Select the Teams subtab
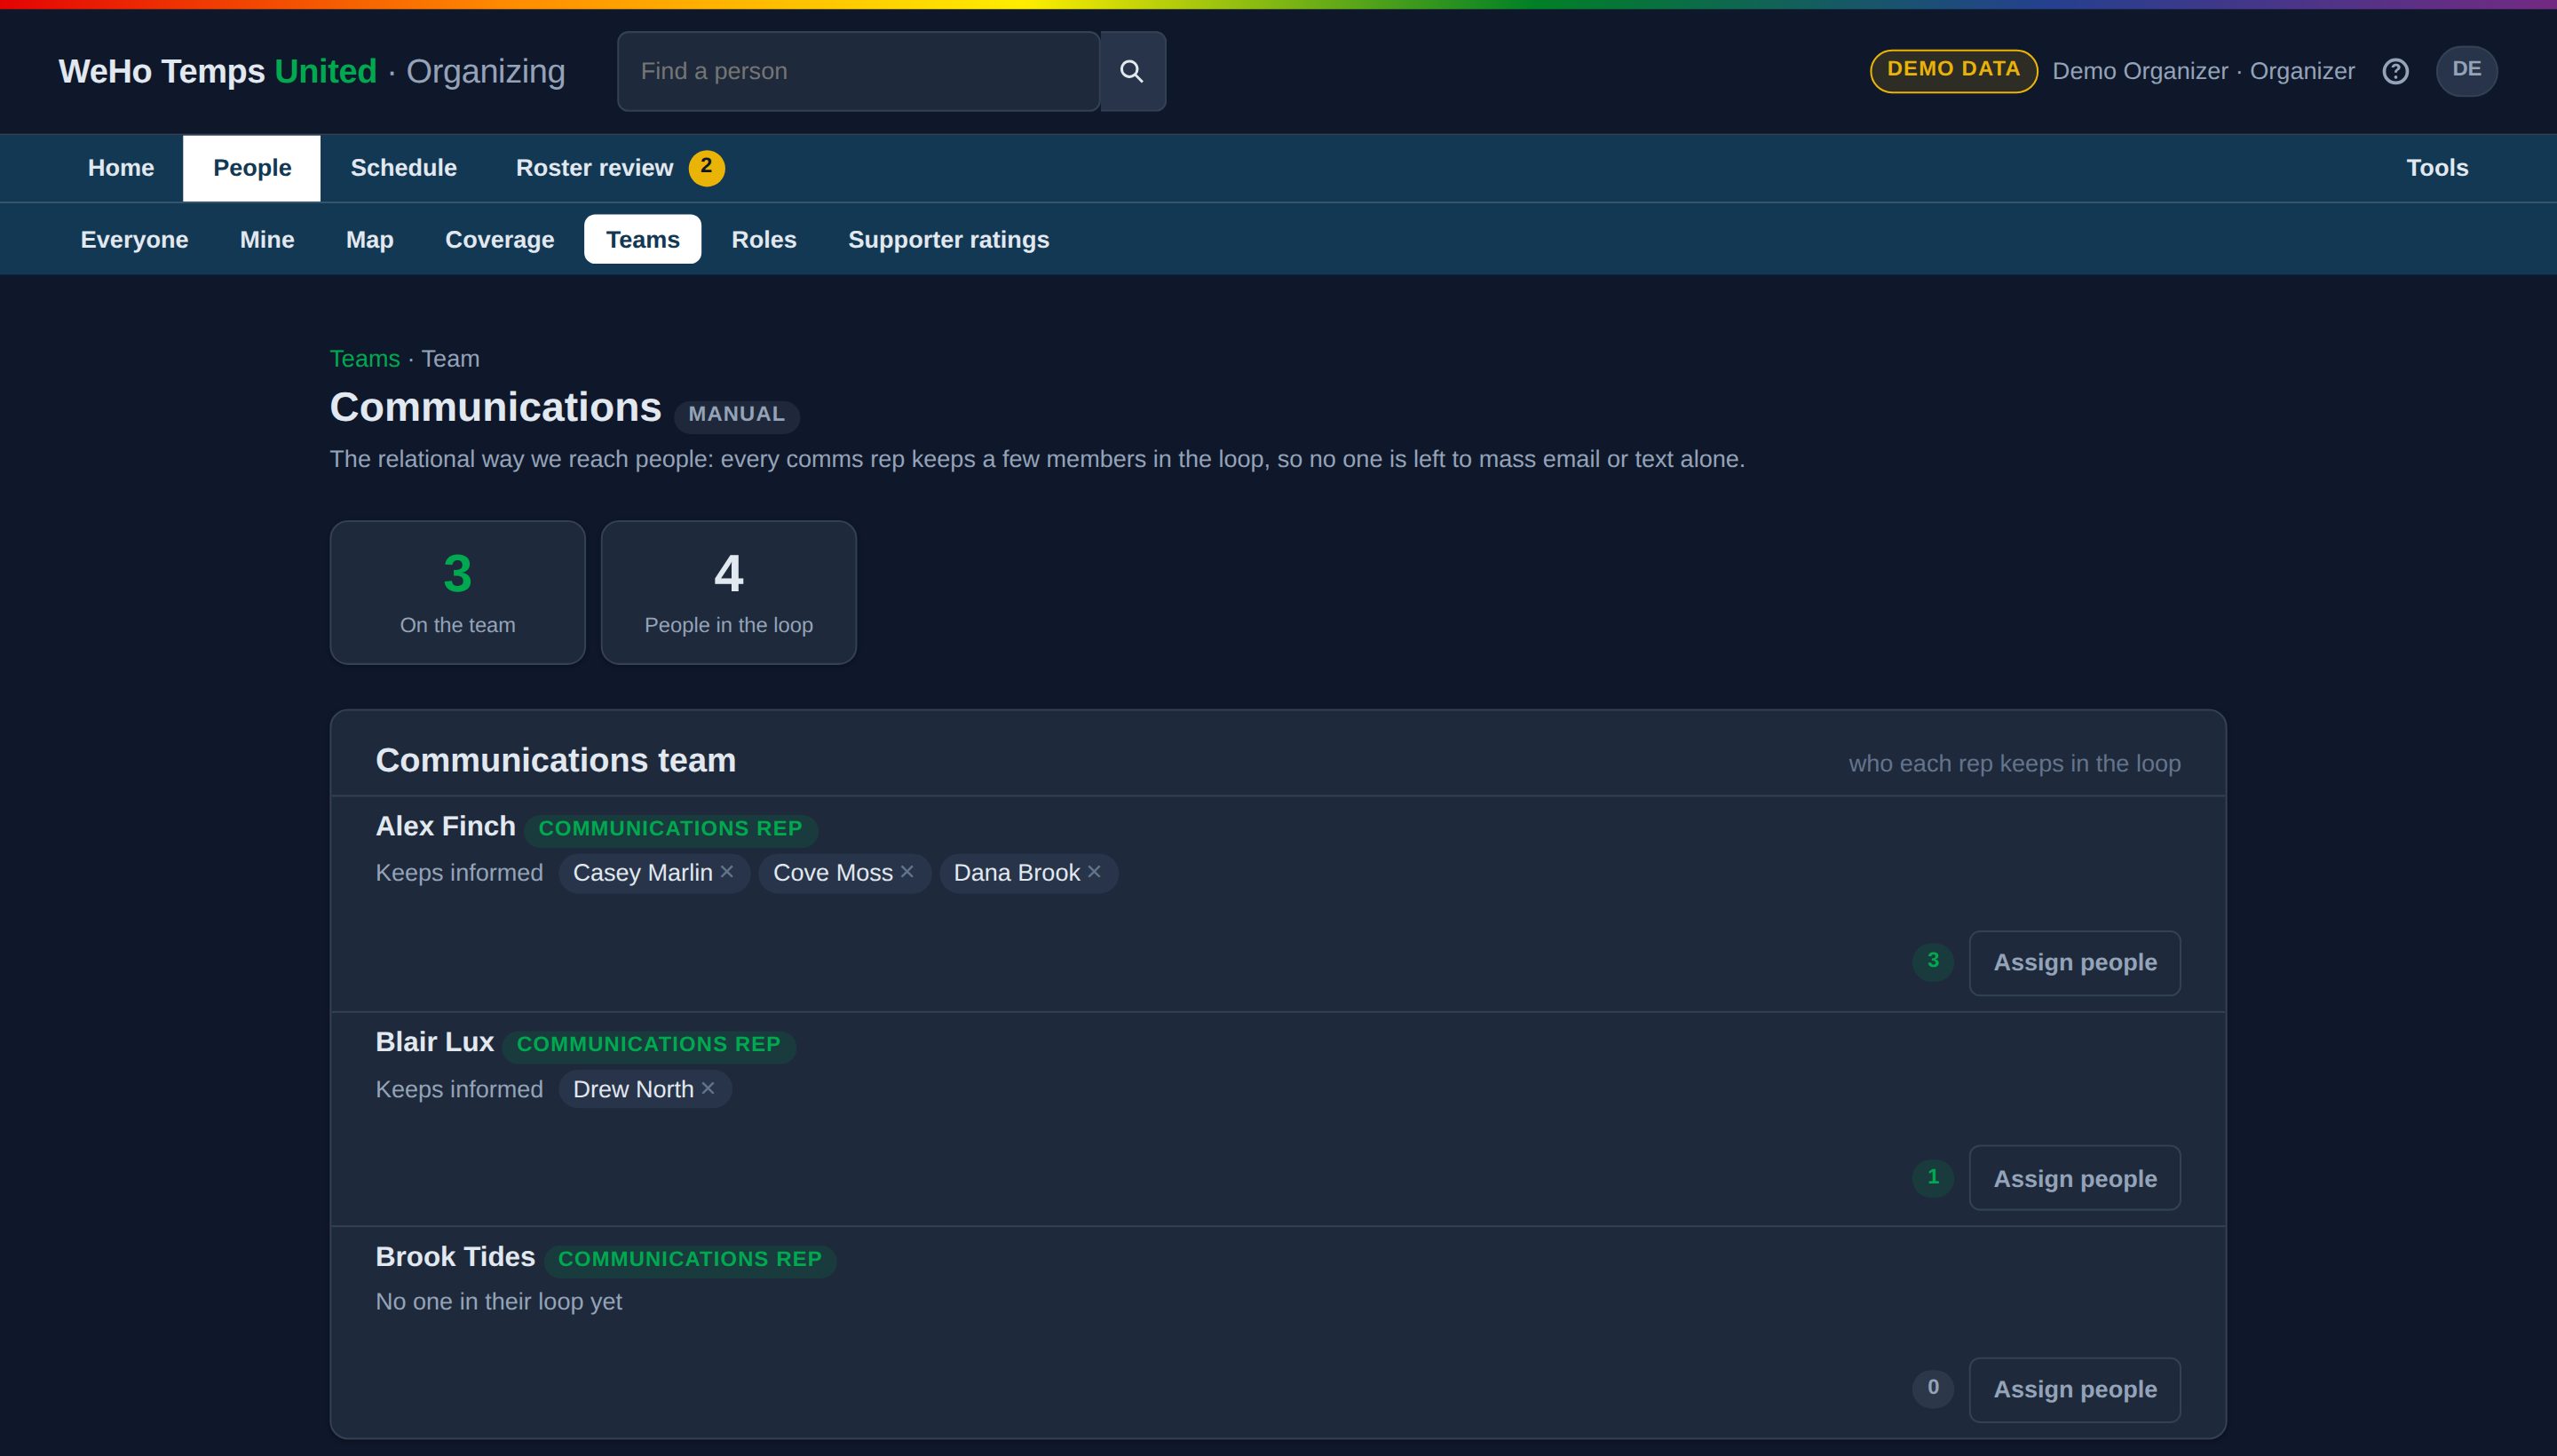 click(x=643, y=240)
